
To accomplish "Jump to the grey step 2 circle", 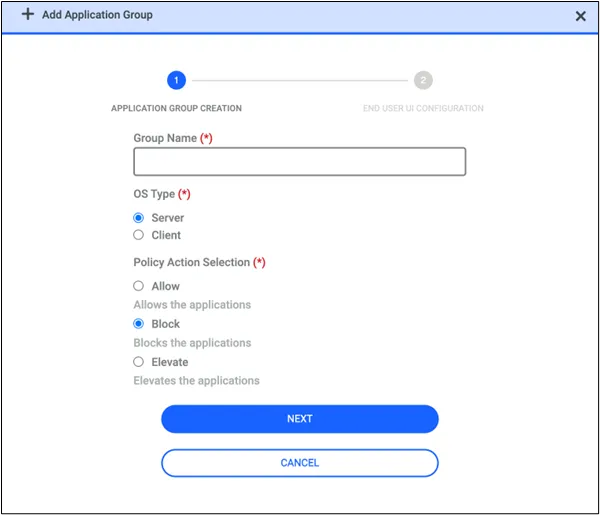I will click(x=423, y=80).
